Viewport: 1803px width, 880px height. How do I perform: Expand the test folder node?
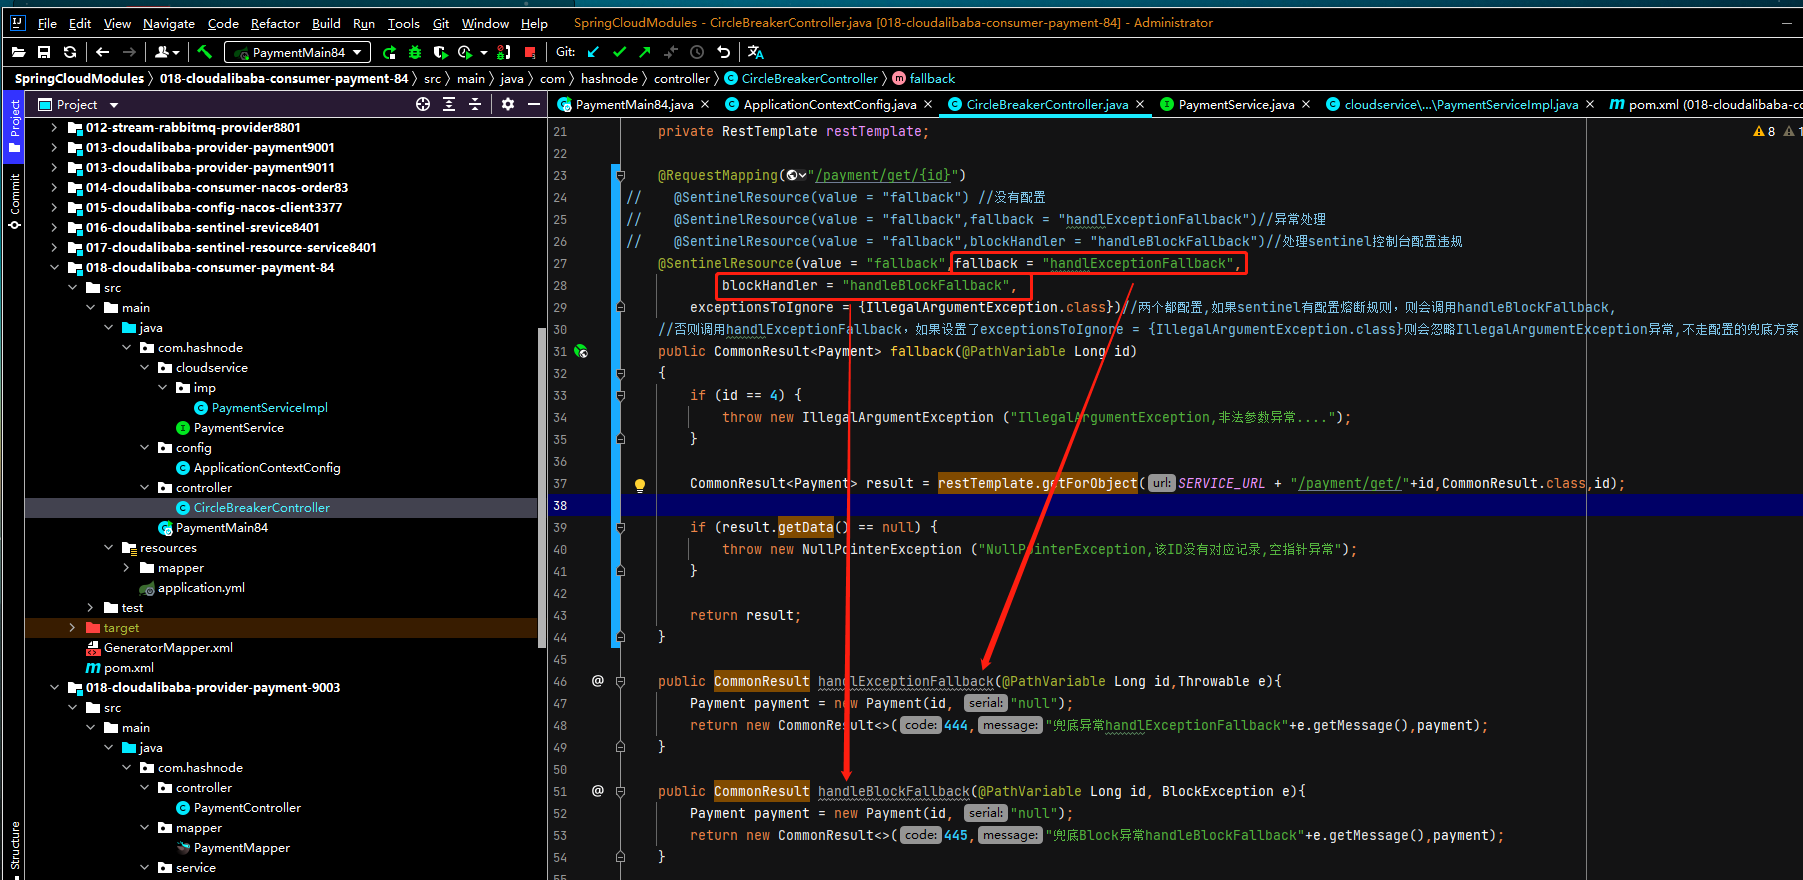tap(90, 607)
